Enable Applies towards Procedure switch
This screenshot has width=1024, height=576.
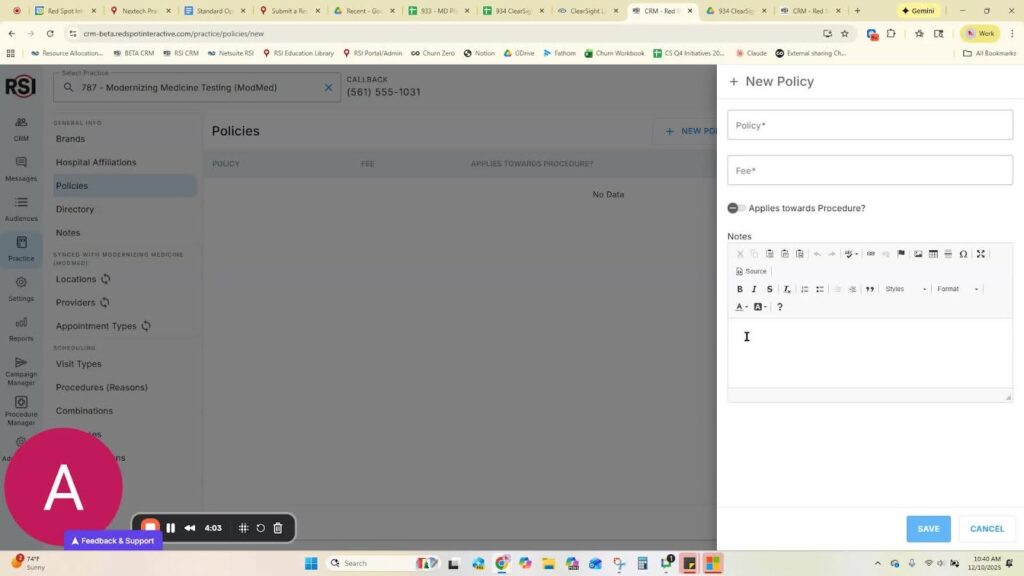click(737, 208)
